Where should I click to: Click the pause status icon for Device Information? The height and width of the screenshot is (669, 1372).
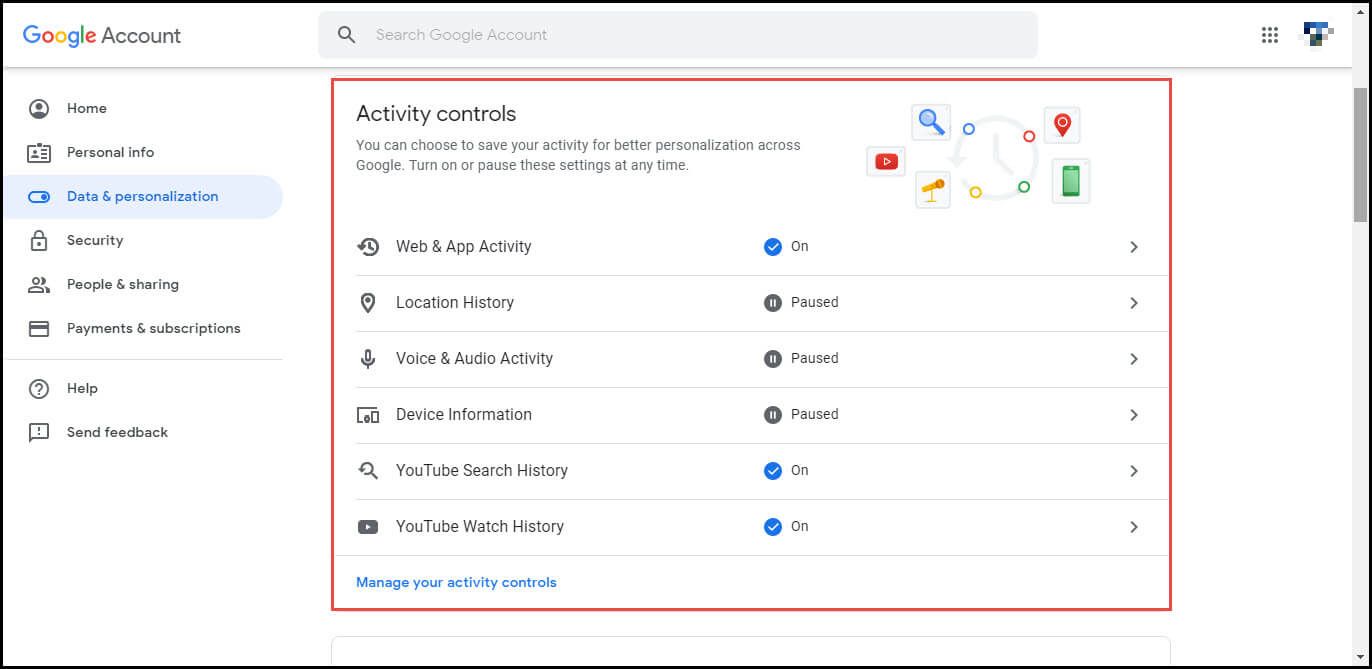pyautogui.click(x=772, y=414)
